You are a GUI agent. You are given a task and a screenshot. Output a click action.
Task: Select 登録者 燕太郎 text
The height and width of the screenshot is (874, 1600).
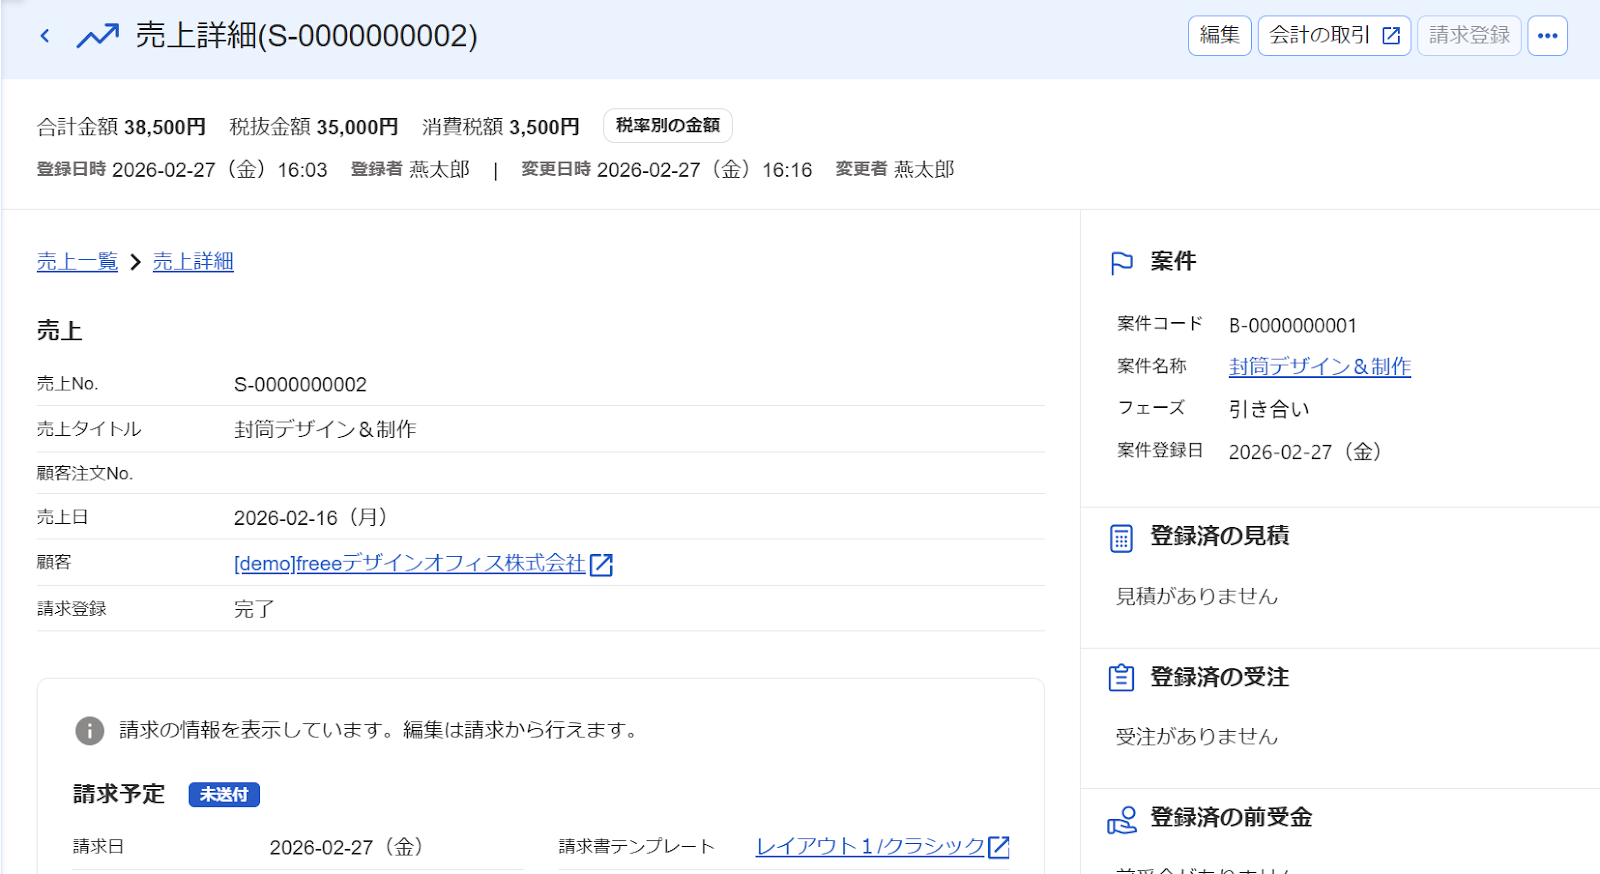(x=410, y=170)
